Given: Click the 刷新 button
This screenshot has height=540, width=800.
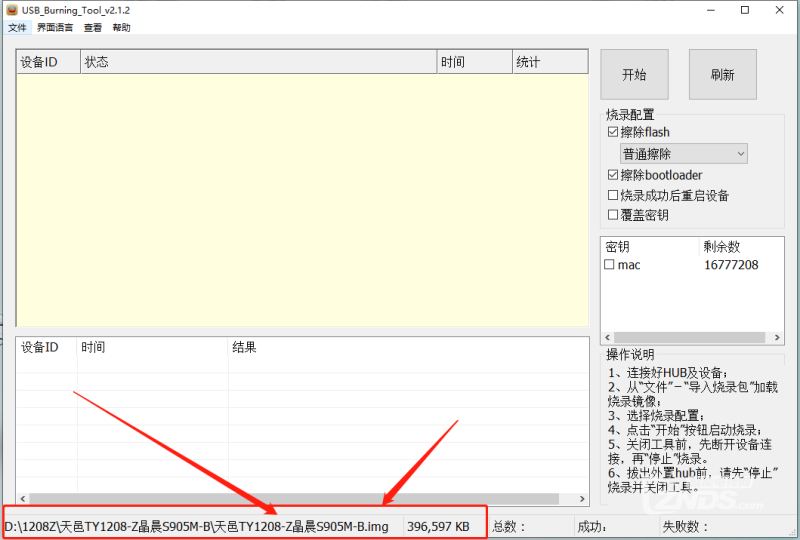Looking at the screenshot, I should coord(722,75).
